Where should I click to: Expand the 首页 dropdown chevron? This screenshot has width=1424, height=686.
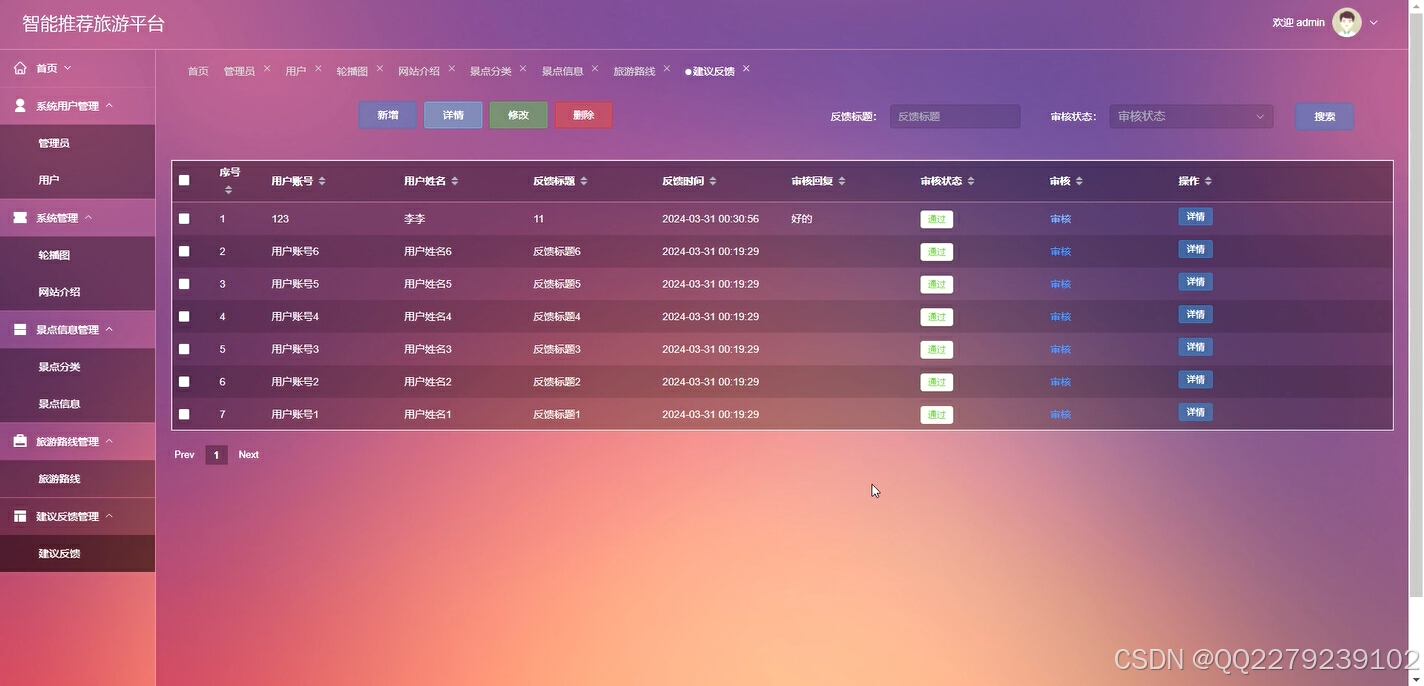click(x=68, y=67)
